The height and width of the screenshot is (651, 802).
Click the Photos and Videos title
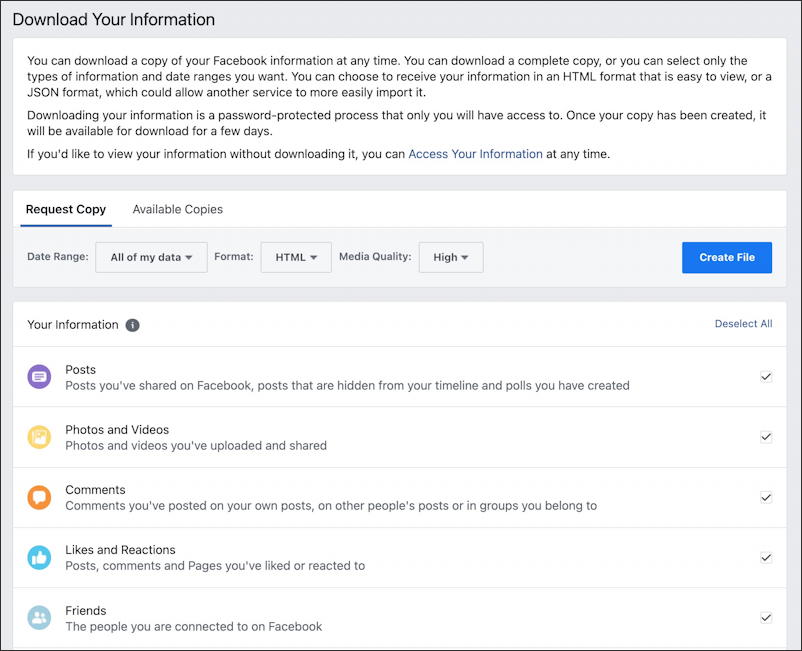point(117,430)
